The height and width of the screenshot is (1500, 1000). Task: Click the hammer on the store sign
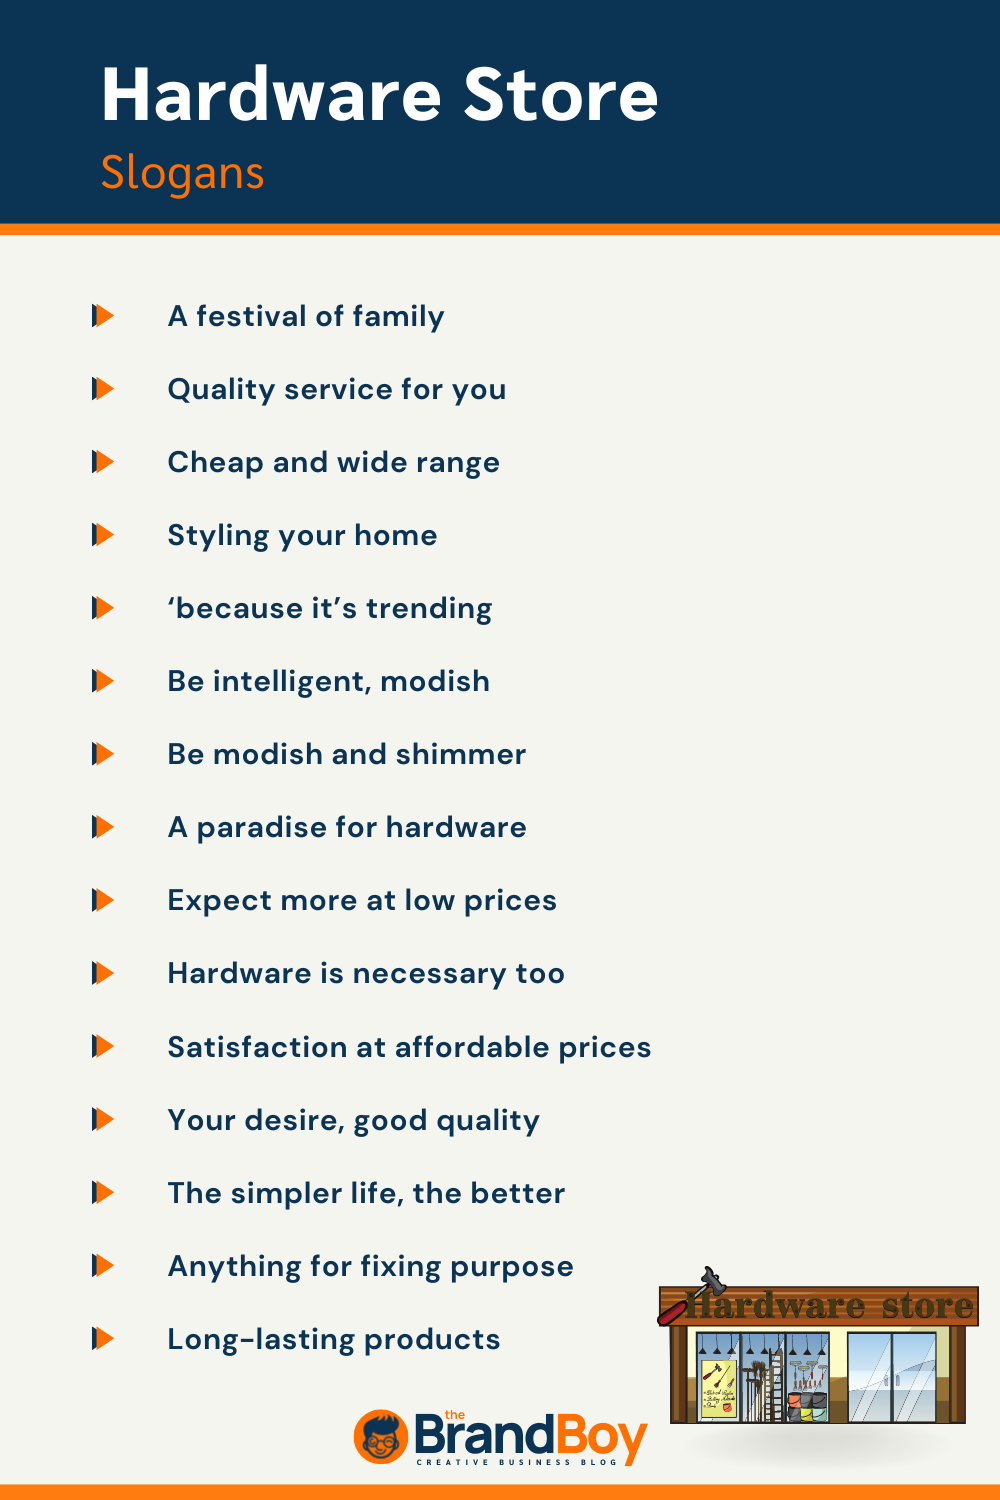[x=711, y=1282]
